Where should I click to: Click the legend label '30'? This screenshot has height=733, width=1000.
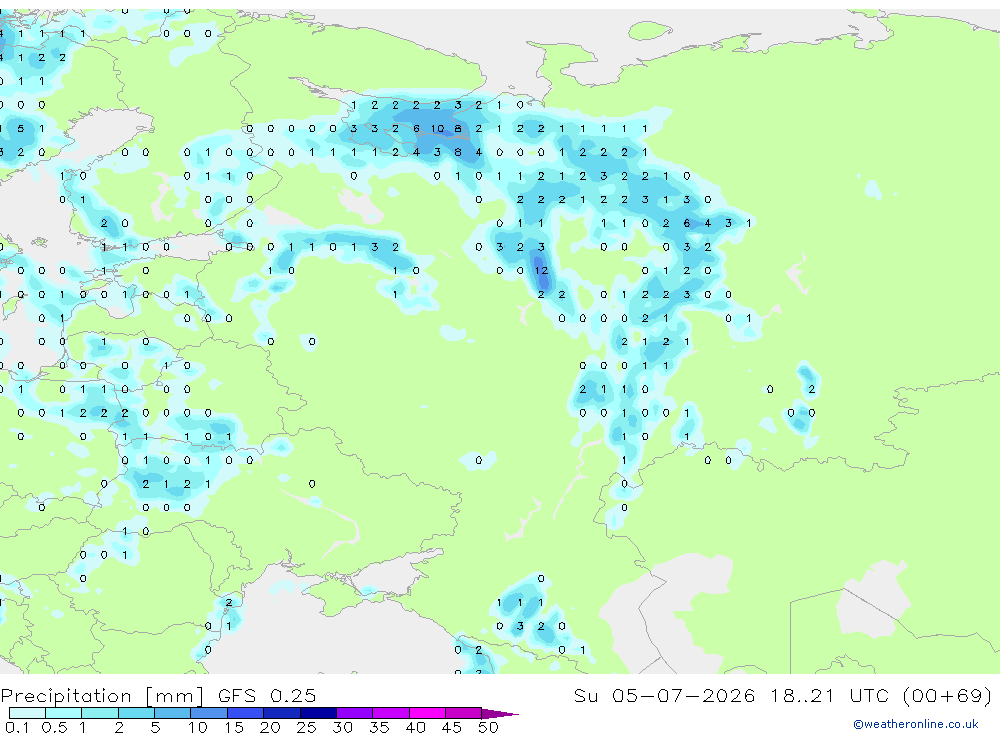coord(342,727)
